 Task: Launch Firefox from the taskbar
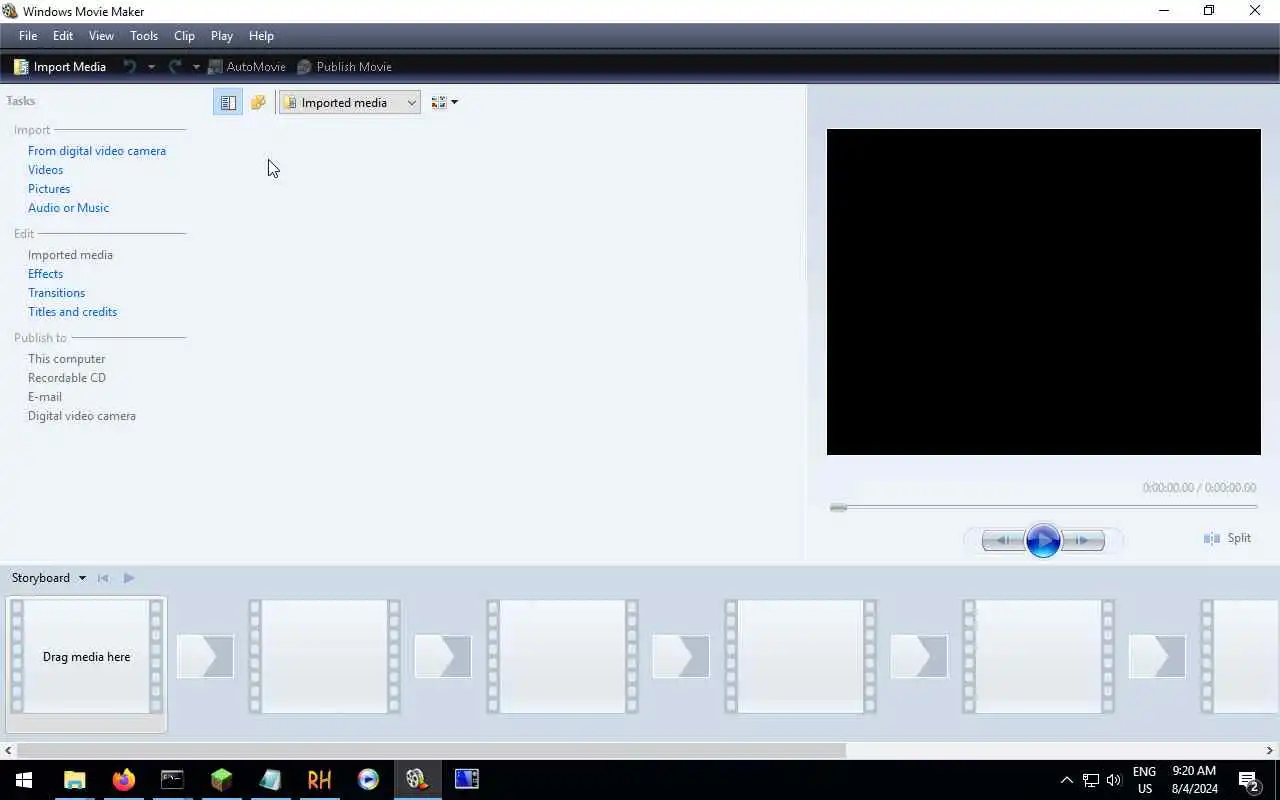123,780
